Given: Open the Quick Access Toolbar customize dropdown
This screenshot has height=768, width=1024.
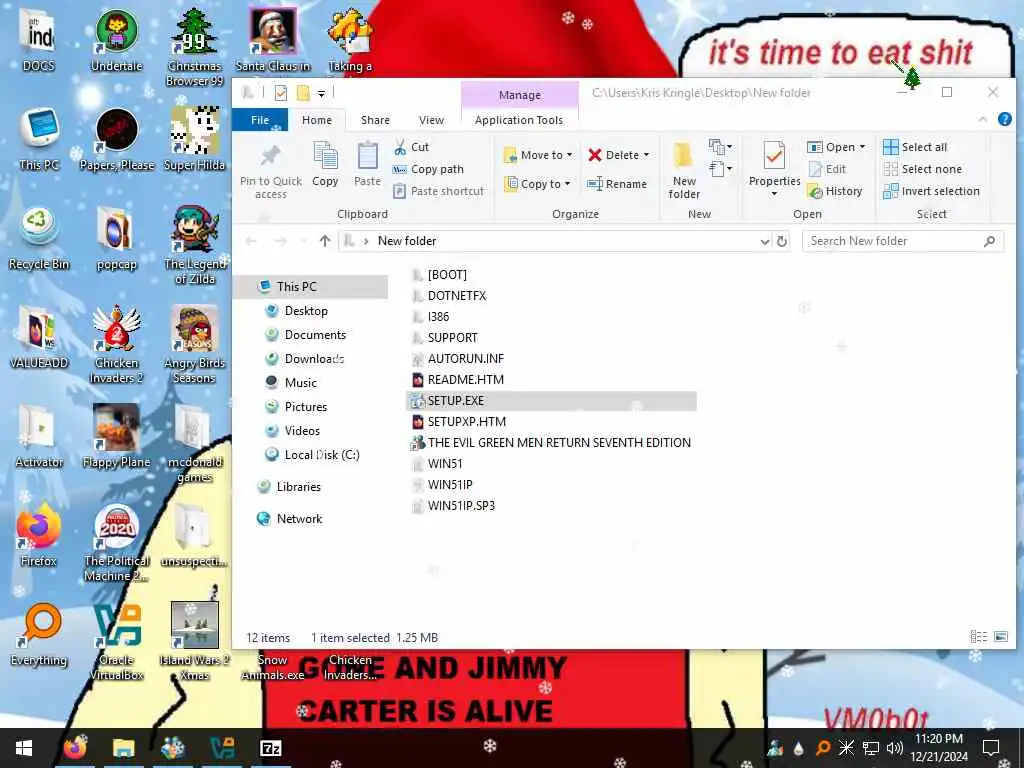Looking at the screenshot, I should tap(321, 94).
